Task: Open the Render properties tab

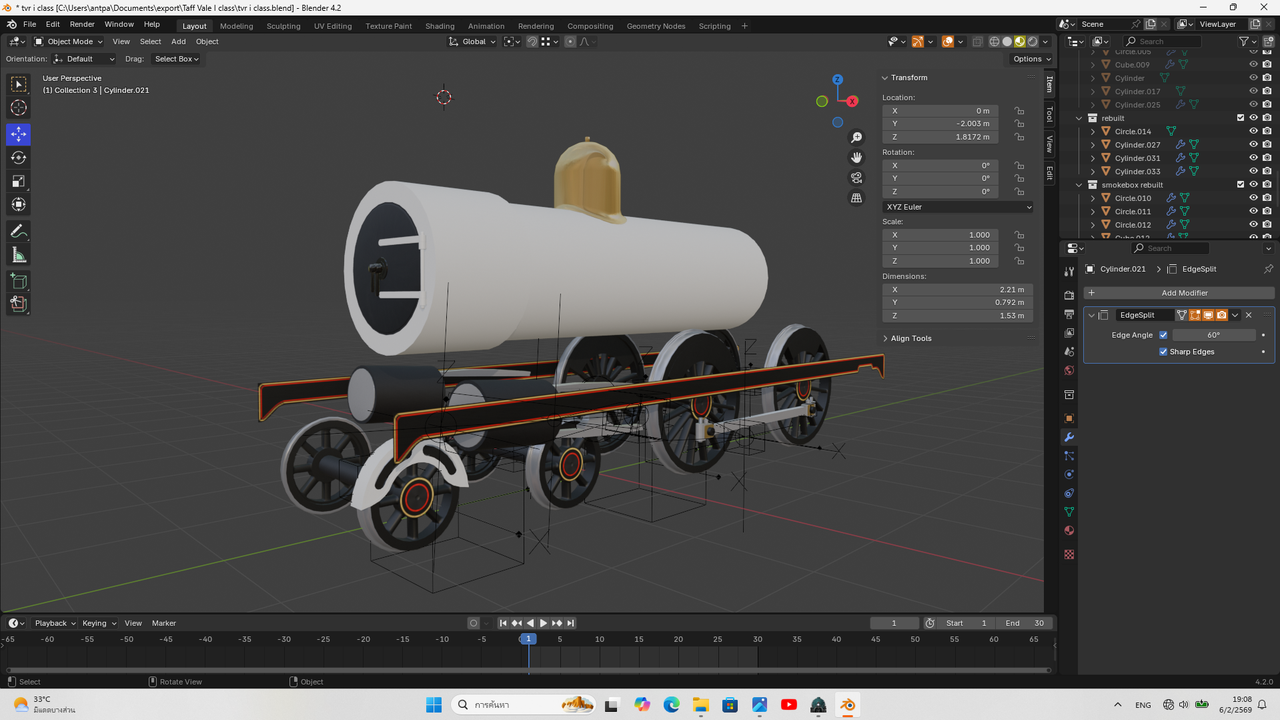Action: pyautogui.click(x=1069, y=294)
